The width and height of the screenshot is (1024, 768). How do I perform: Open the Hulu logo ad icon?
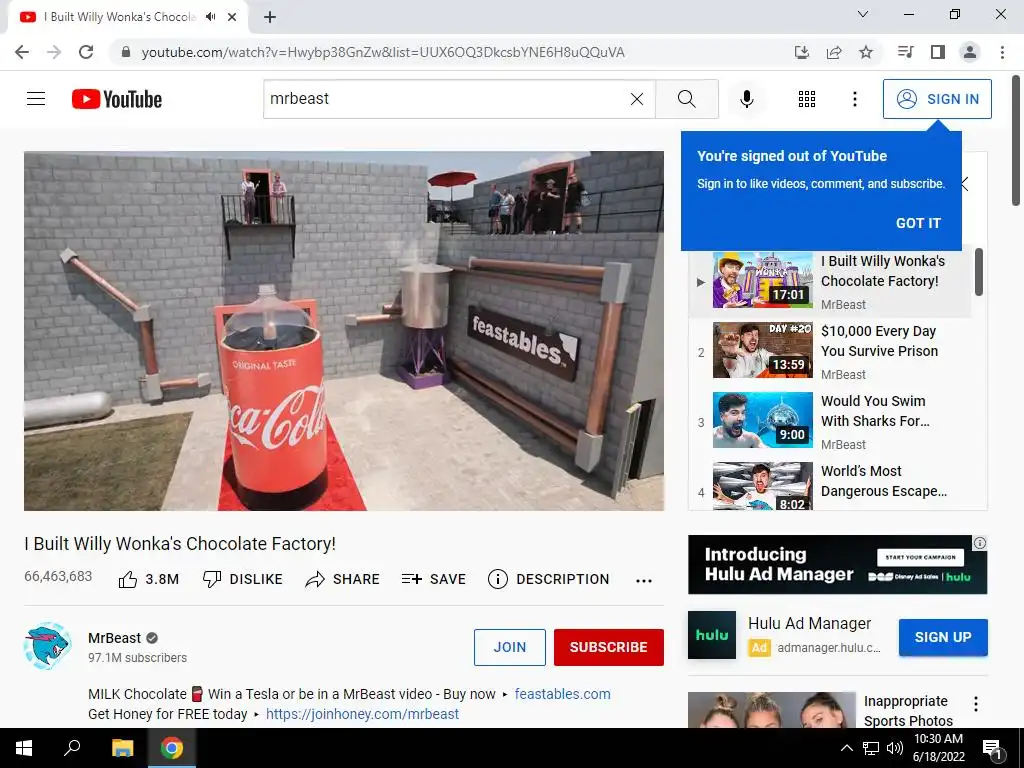click(712, 635)
